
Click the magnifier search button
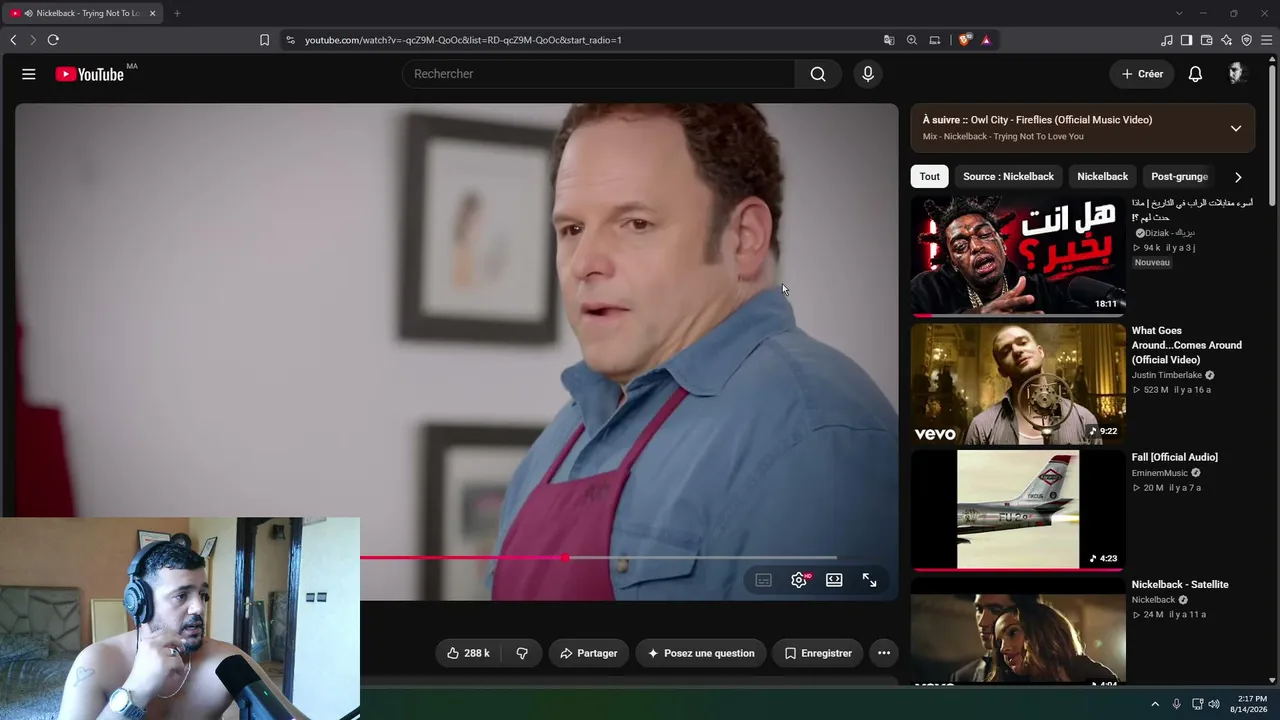point(818,74)
